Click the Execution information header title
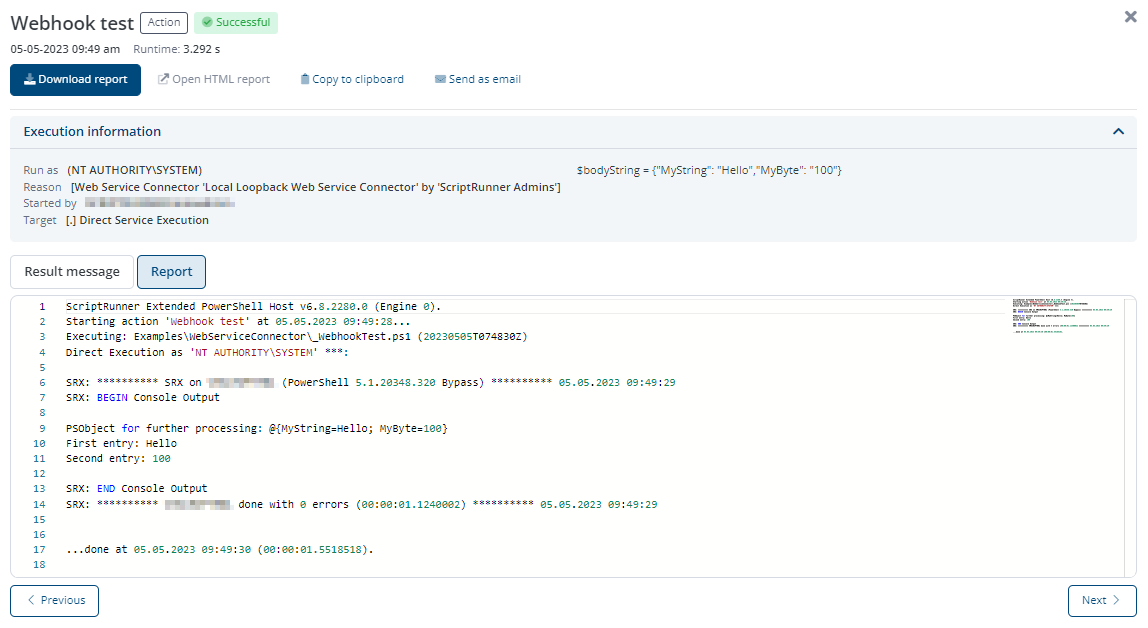 pos(92,132)
